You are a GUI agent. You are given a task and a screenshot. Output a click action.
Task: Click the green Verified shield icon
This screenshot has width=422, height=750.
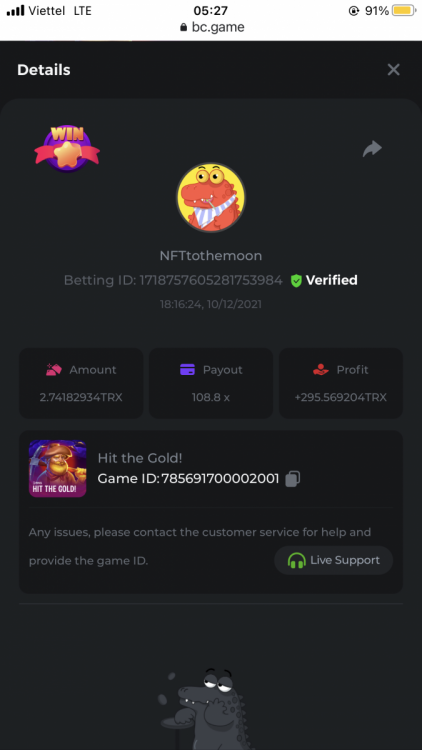(296, 280)
